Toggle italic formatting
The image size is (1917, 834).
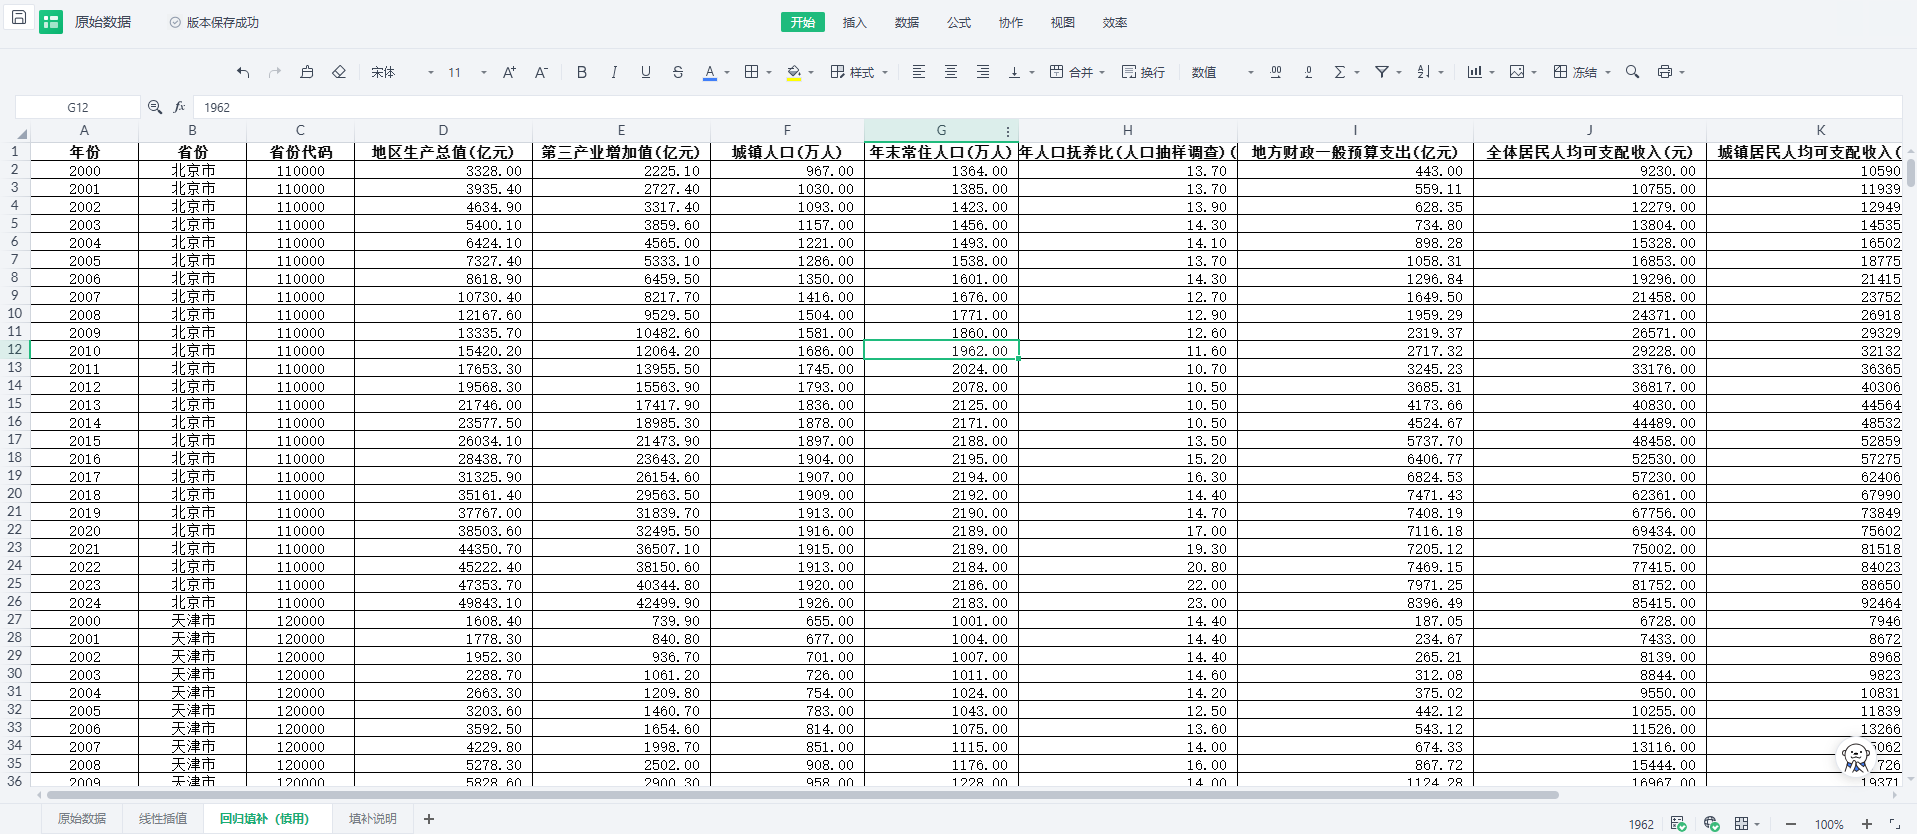coord(614,72)
